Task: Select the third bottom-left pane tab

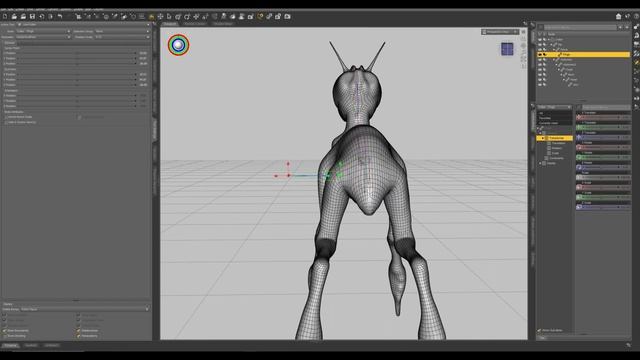Action: tap(52, 346)
